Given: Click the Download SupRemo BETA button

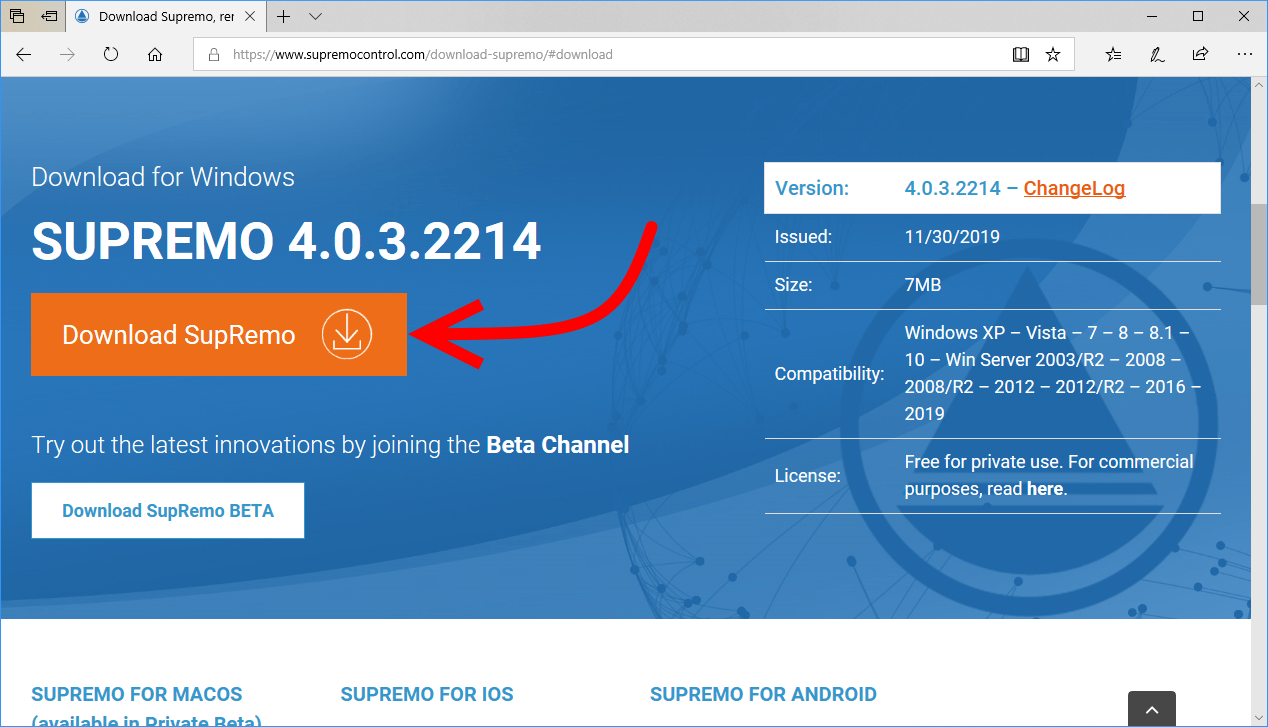Looking at the screenshot, I should point(168,511).
